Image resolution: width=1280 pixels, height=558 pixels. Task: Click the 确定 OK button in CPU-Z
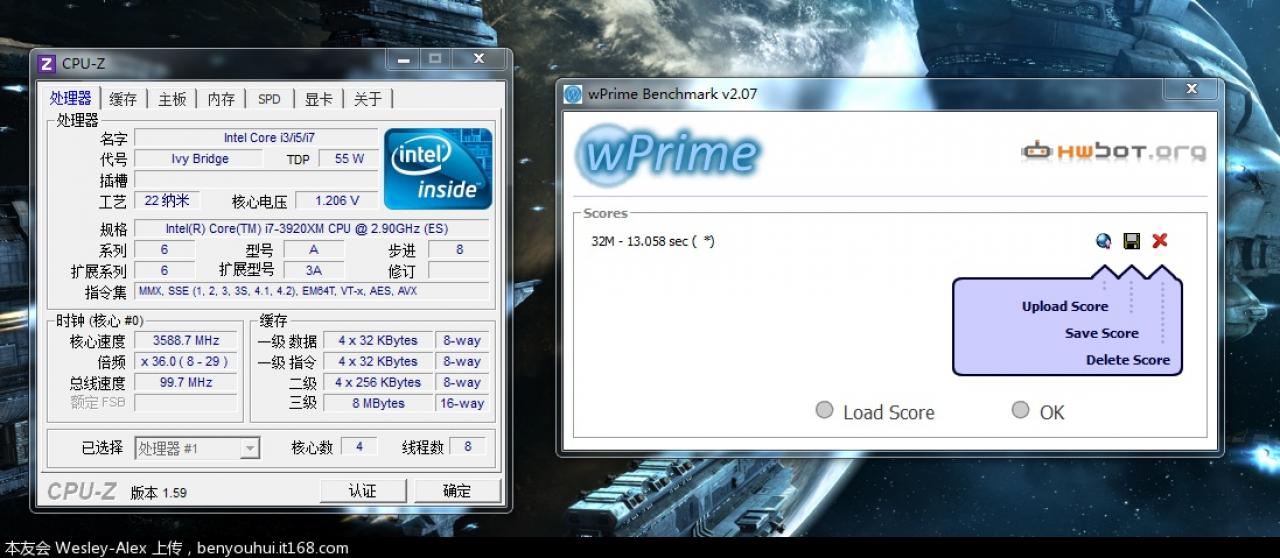click(x=457, y=491)
